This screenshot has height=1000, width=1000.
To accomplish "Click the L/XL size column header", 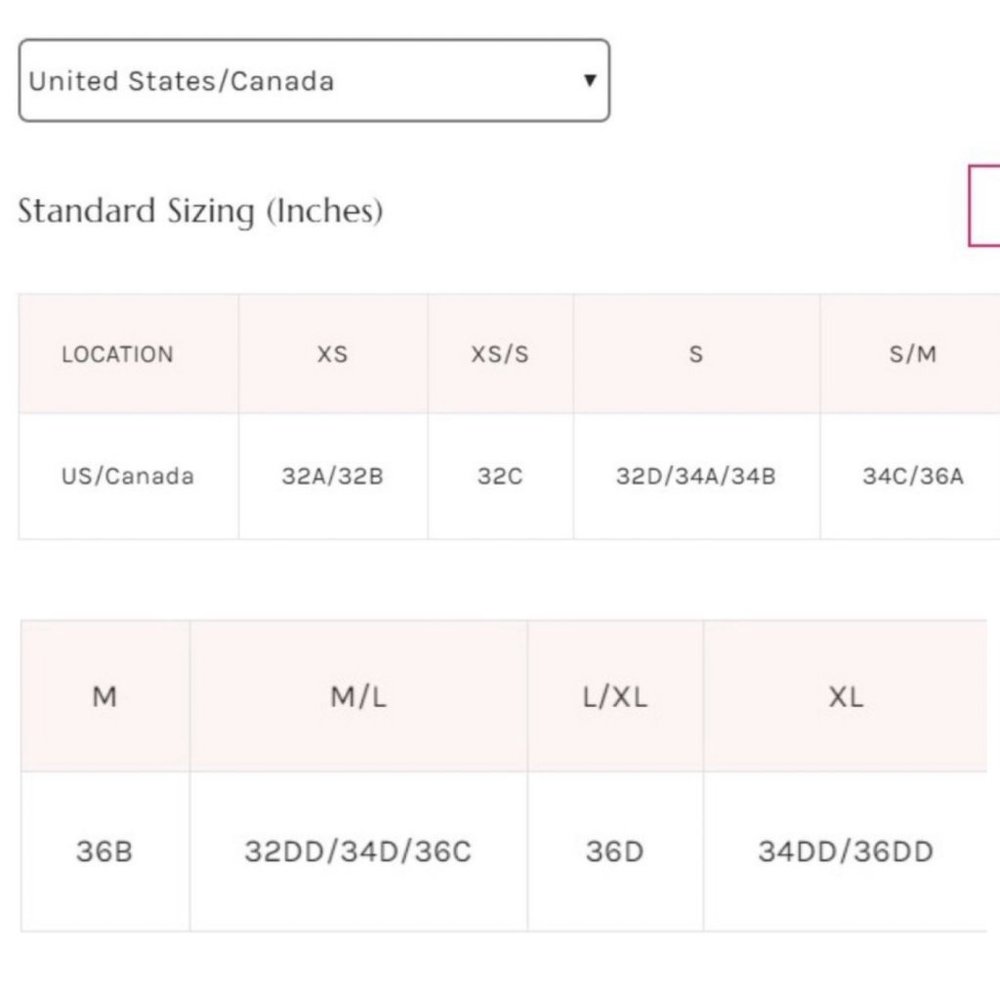I will click(x=615, y=697).
